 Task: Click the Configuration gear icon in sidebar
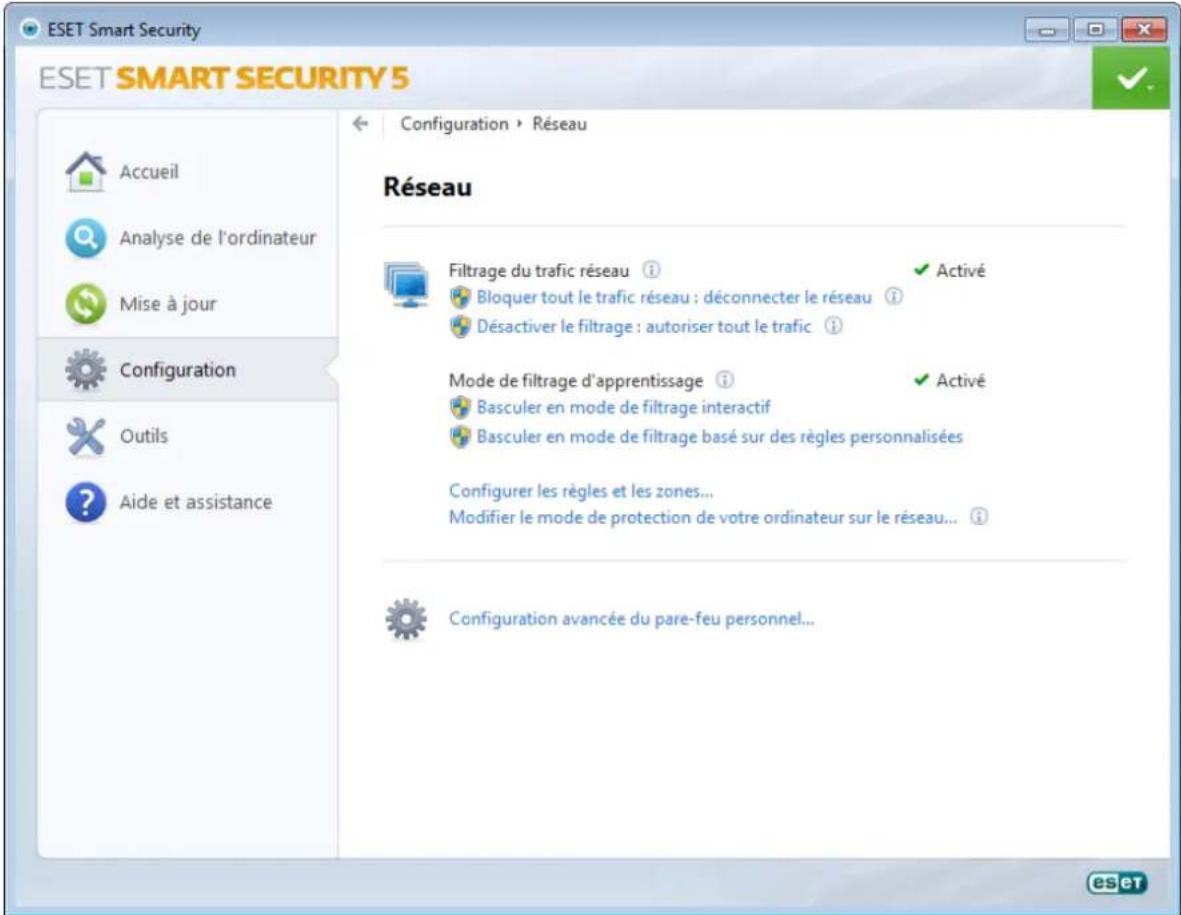85,370
